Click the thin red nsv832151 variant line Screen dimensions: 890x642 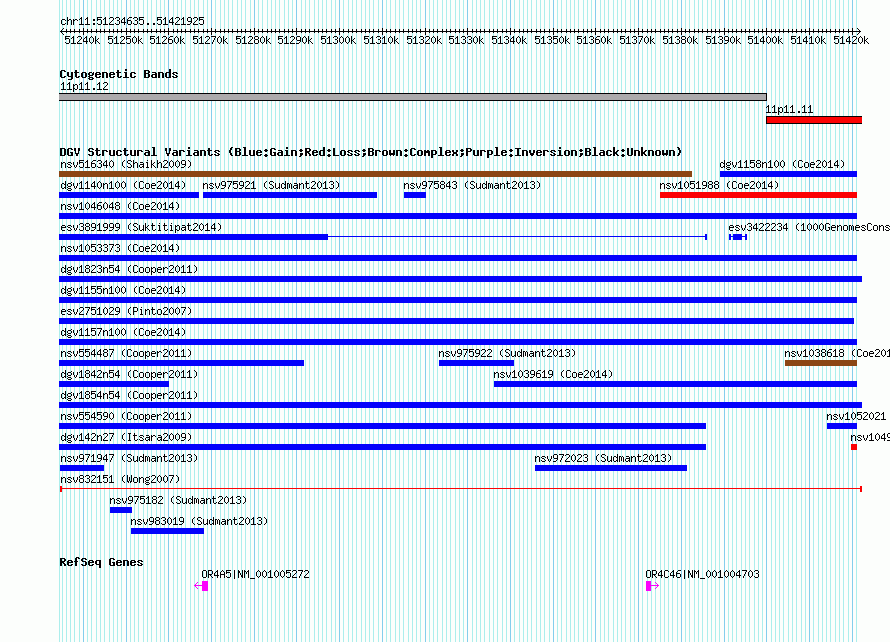pyautogui.click(x=461, y=489)
